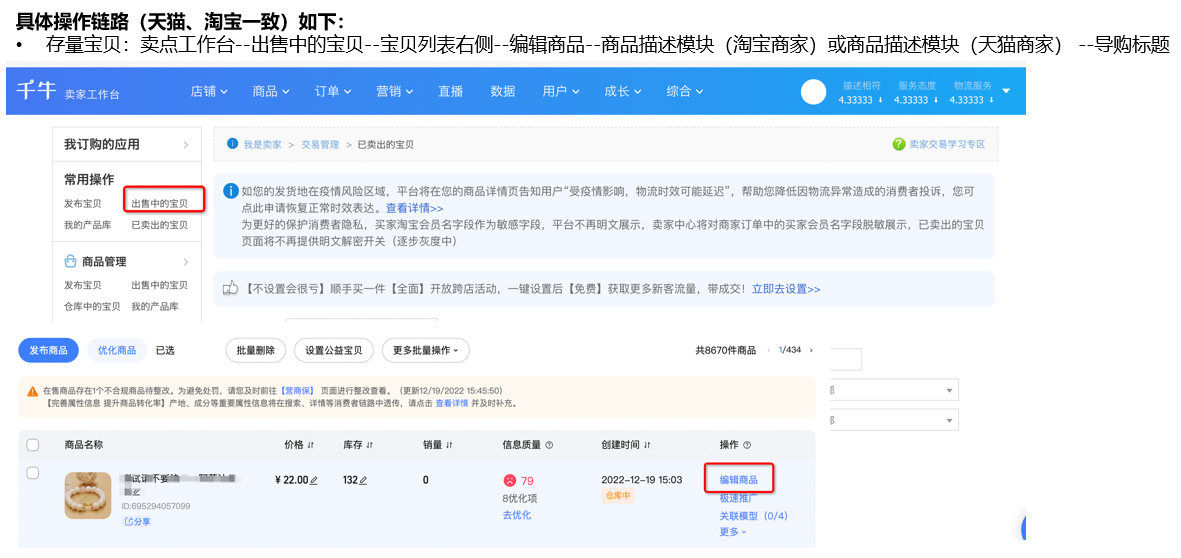Expand the 成长 menu in top navigation
Image resolution: width=1181 pixels, height=558 pixels.
(623, 91)
